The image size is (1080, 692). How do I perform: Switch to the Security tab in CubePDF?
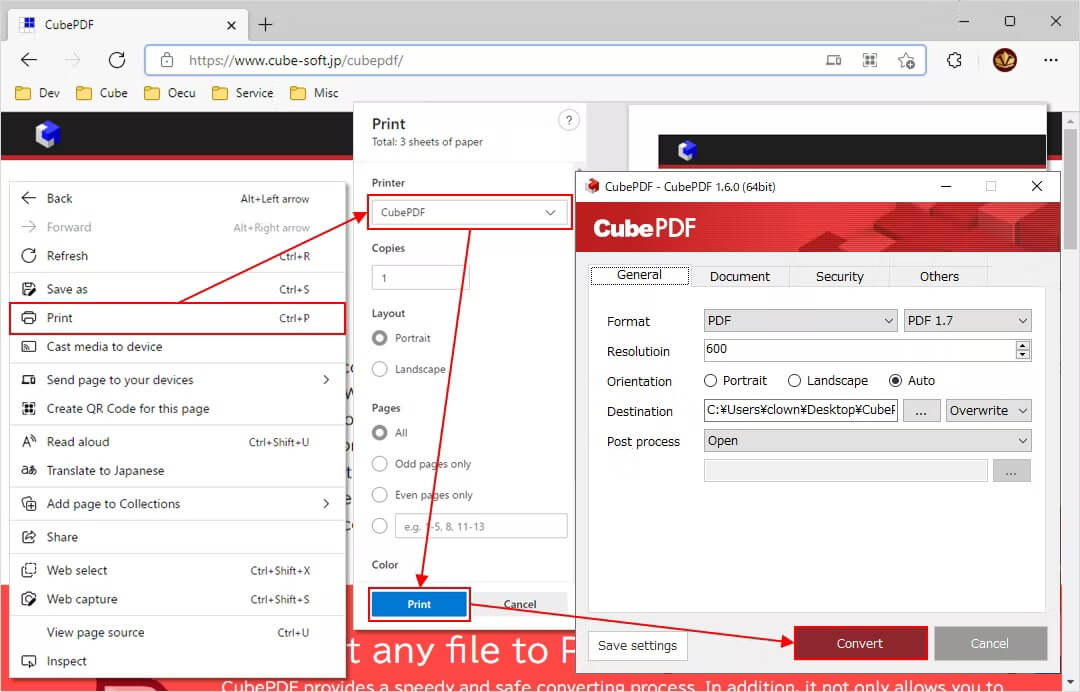839,276
